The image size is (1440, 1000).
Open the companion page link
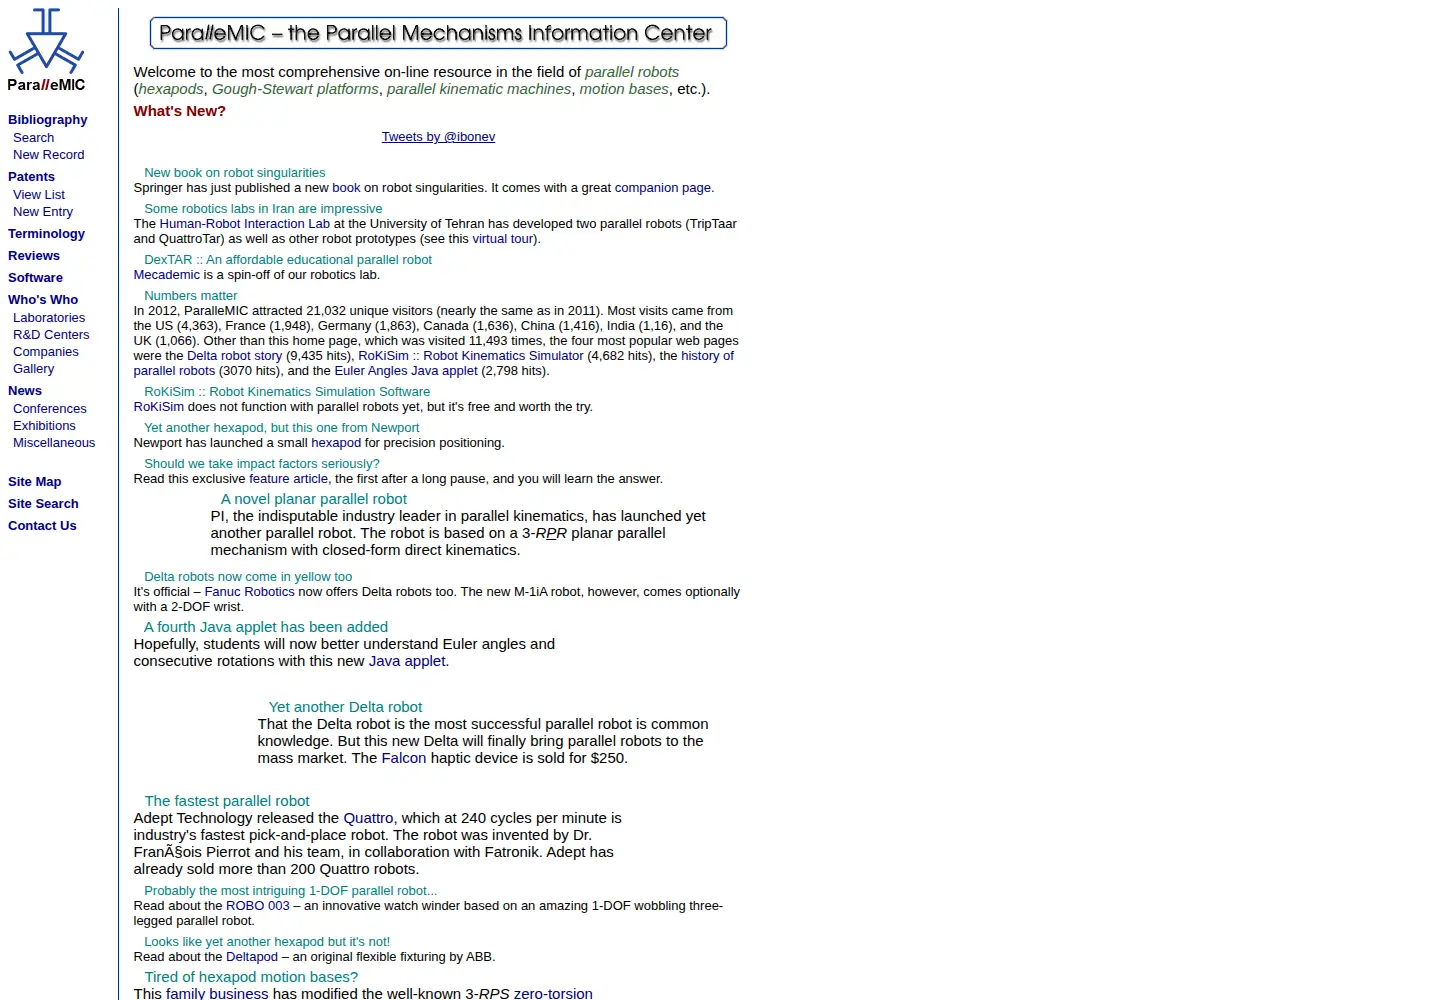click(x=663, y=188)
